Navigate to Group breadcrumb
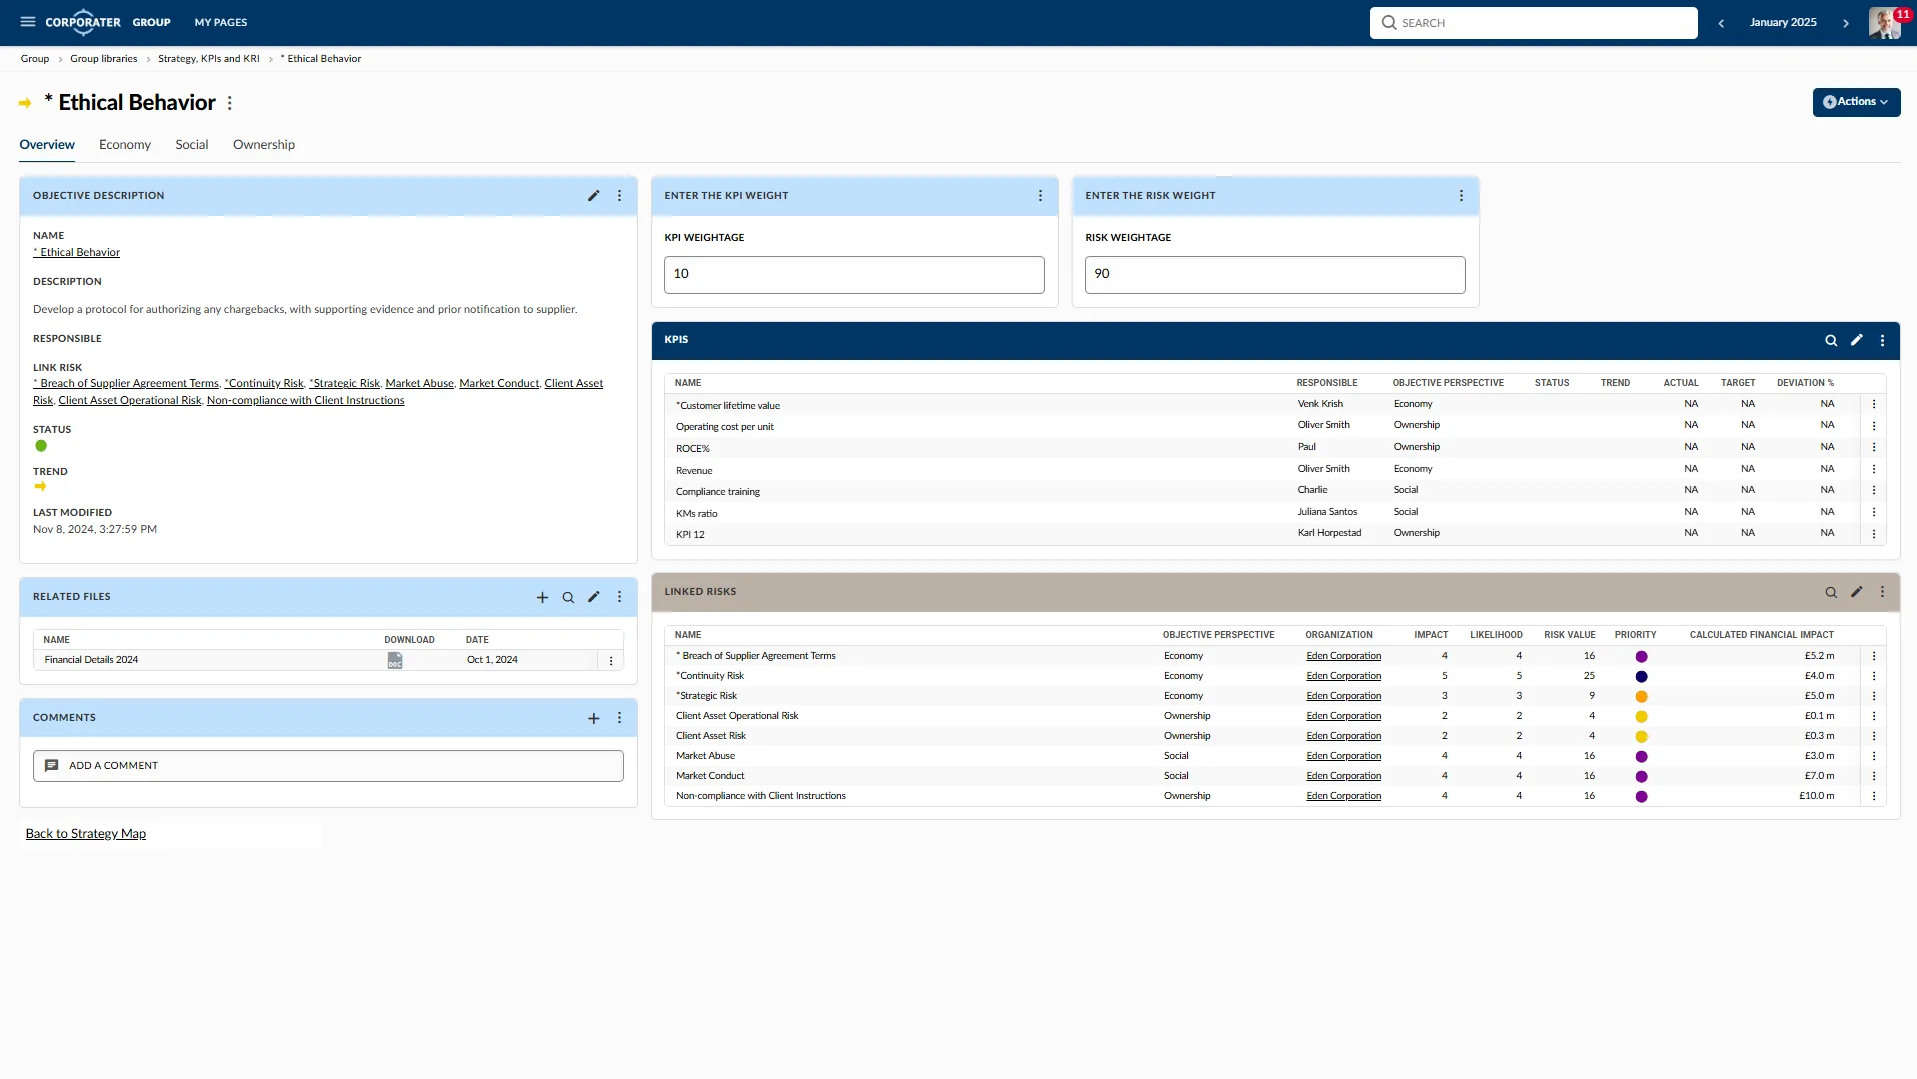1917x1079 pixels. point(35,59)
